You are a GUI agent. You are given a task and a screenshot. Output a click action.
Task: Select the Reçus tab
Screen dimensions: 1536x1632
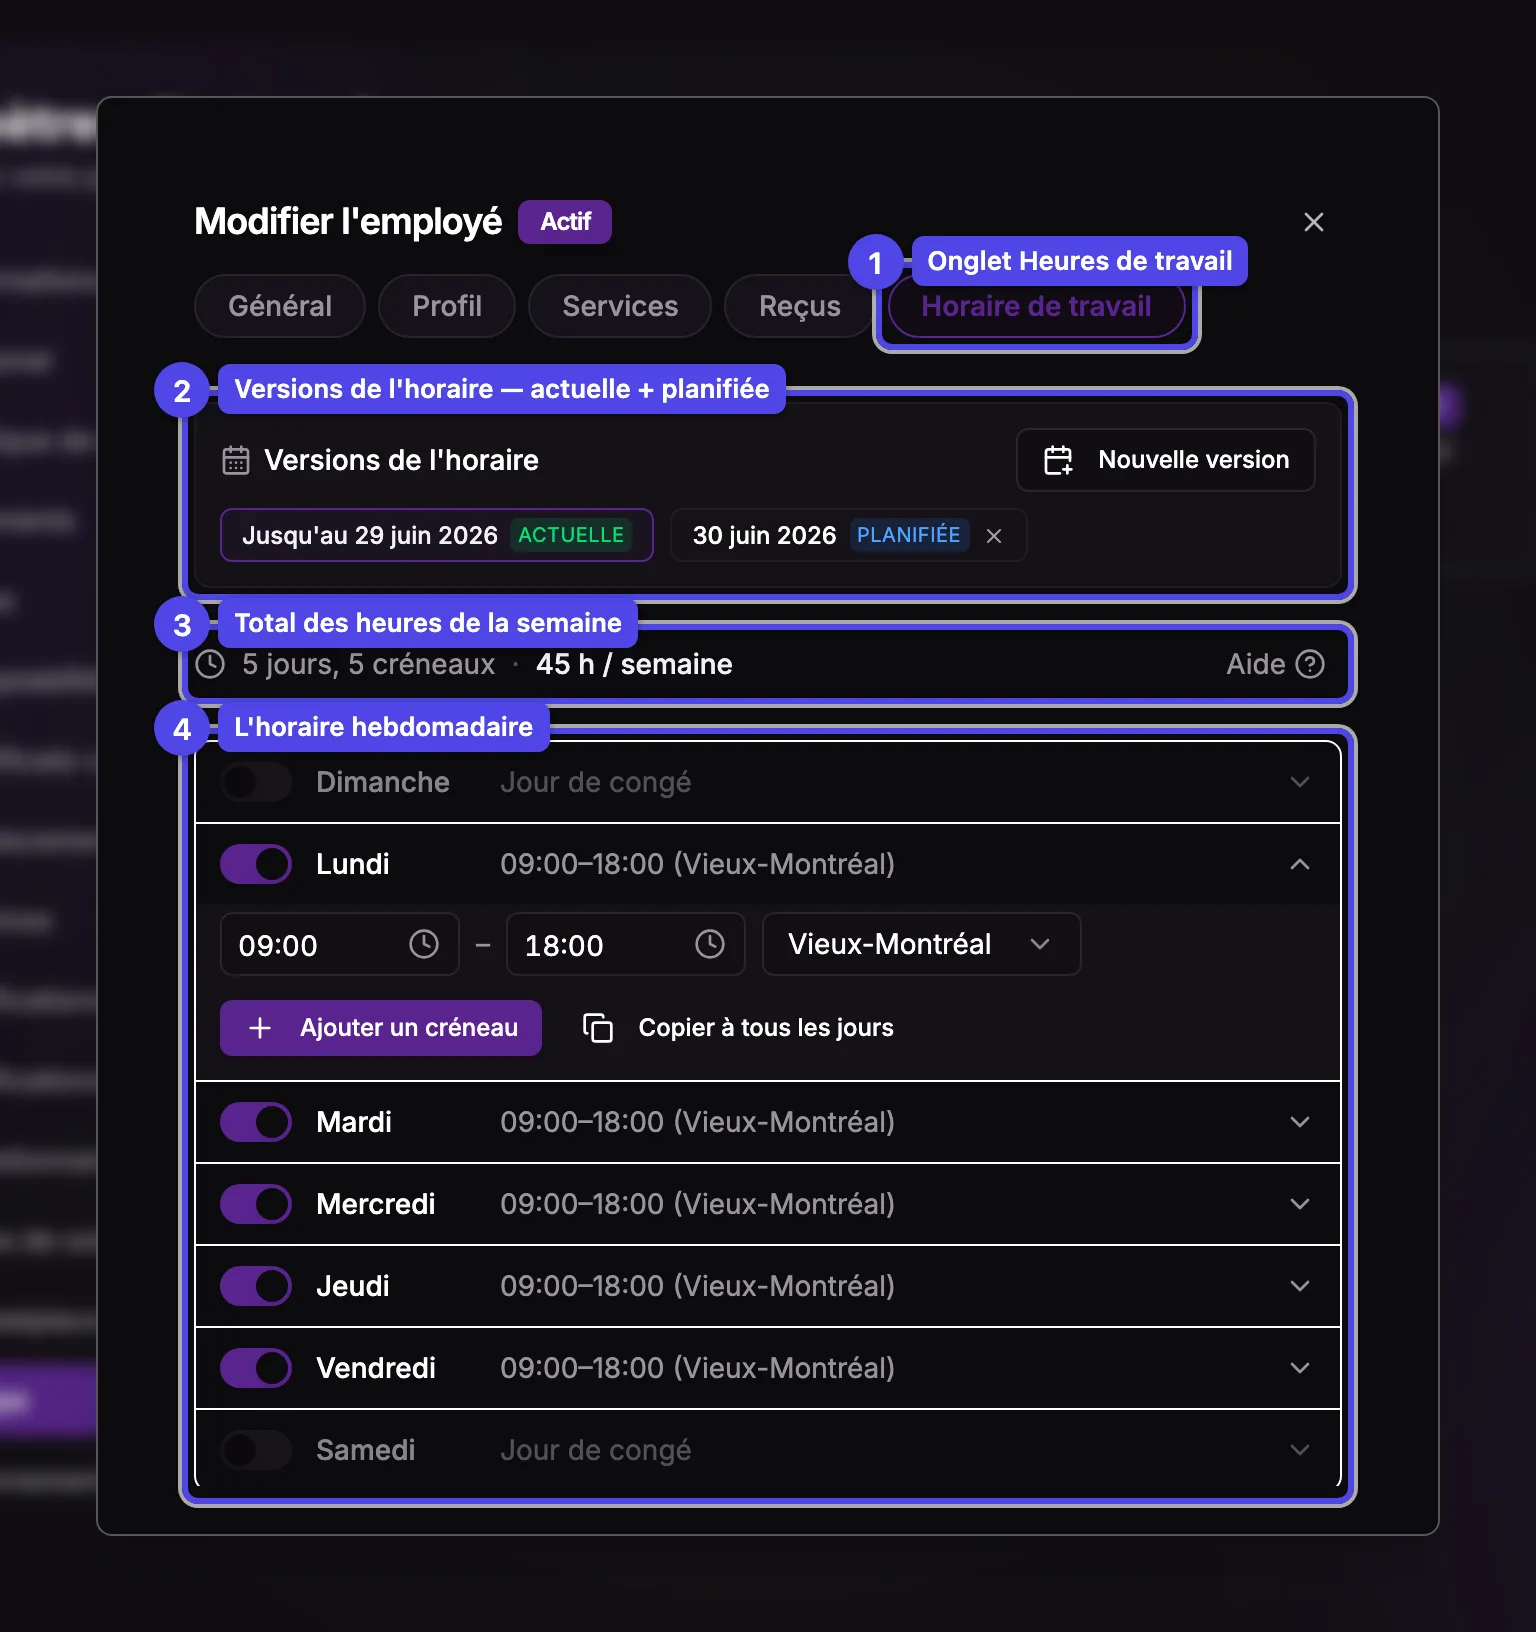799,306
